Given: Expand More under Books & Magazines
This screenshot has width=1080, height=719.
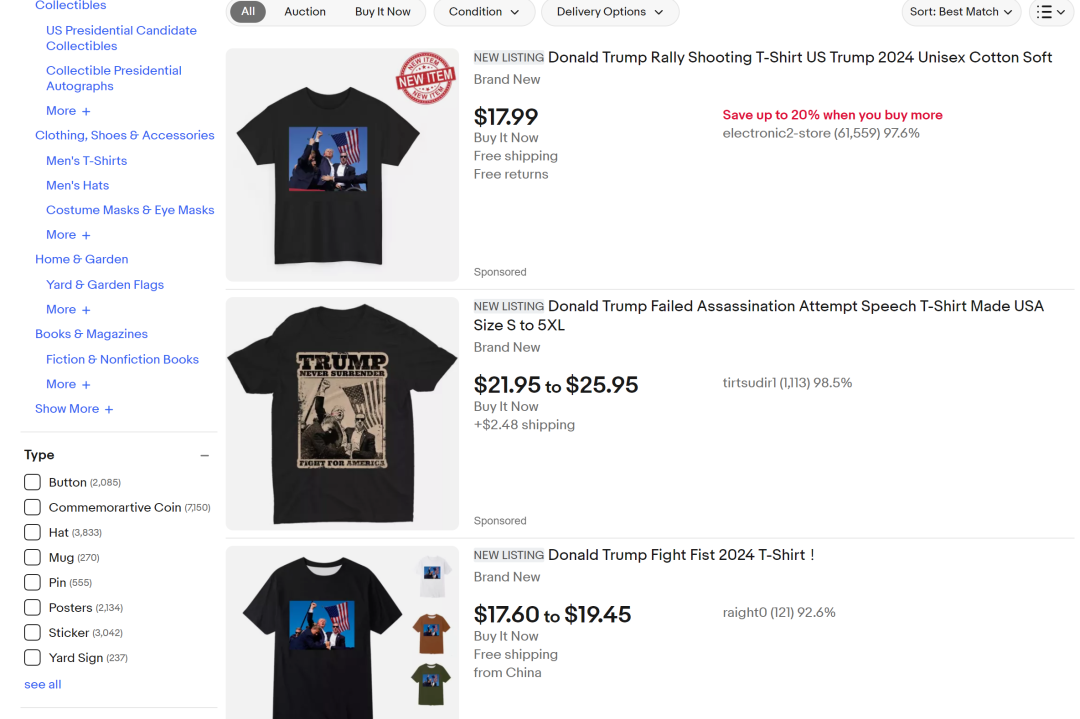Looking at the screenshot, I should pyautogui.click(x=68, y=384).
